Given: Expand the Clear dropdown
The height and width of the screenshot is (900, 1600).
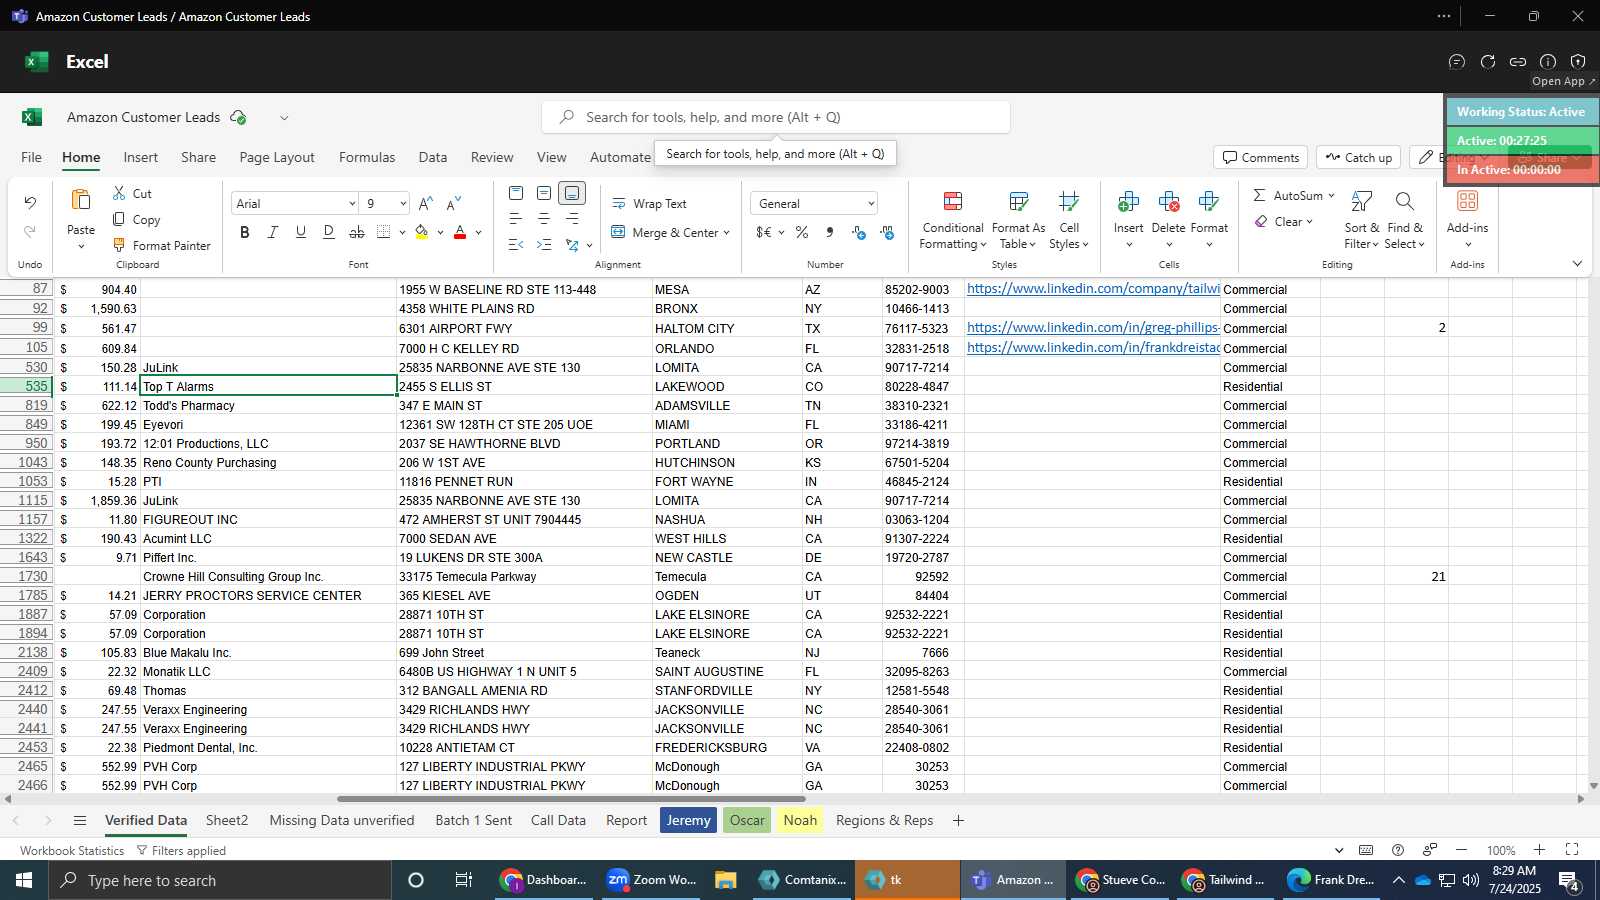Looking at the screenshot, I should (x=1309, y=222).
